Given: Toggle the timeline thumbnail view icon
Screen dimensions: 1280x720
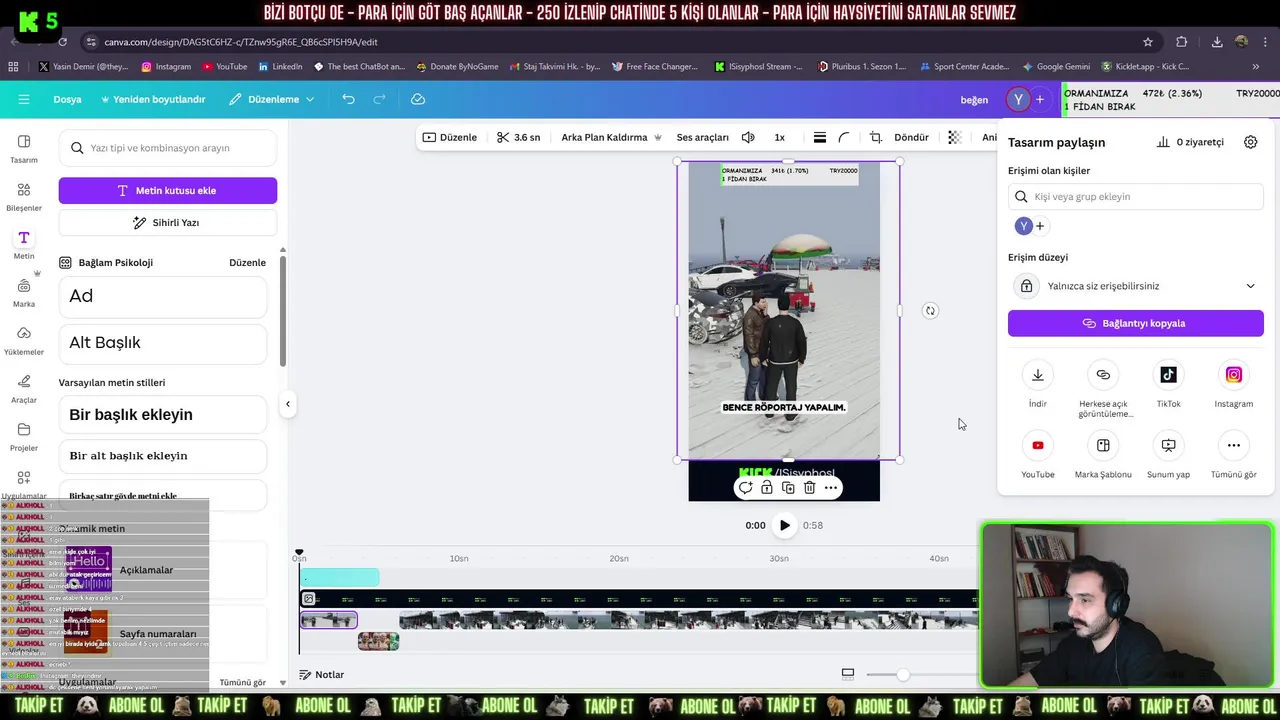Looking at the screenshot, I should (848, 674).
